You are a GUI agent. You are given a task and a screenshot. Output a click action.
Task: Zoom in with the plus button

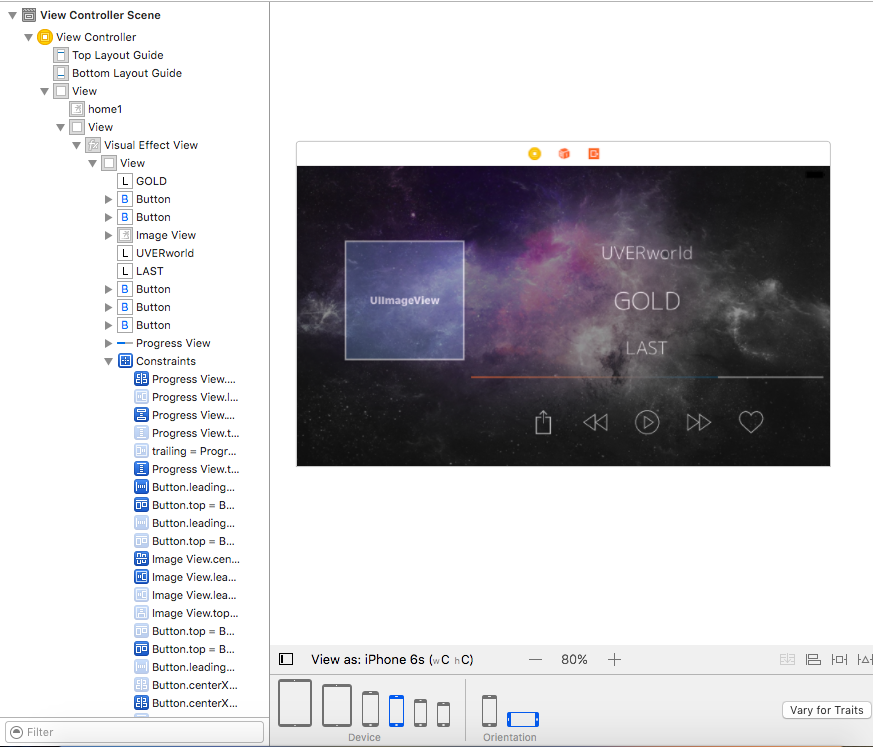(615, 660)
